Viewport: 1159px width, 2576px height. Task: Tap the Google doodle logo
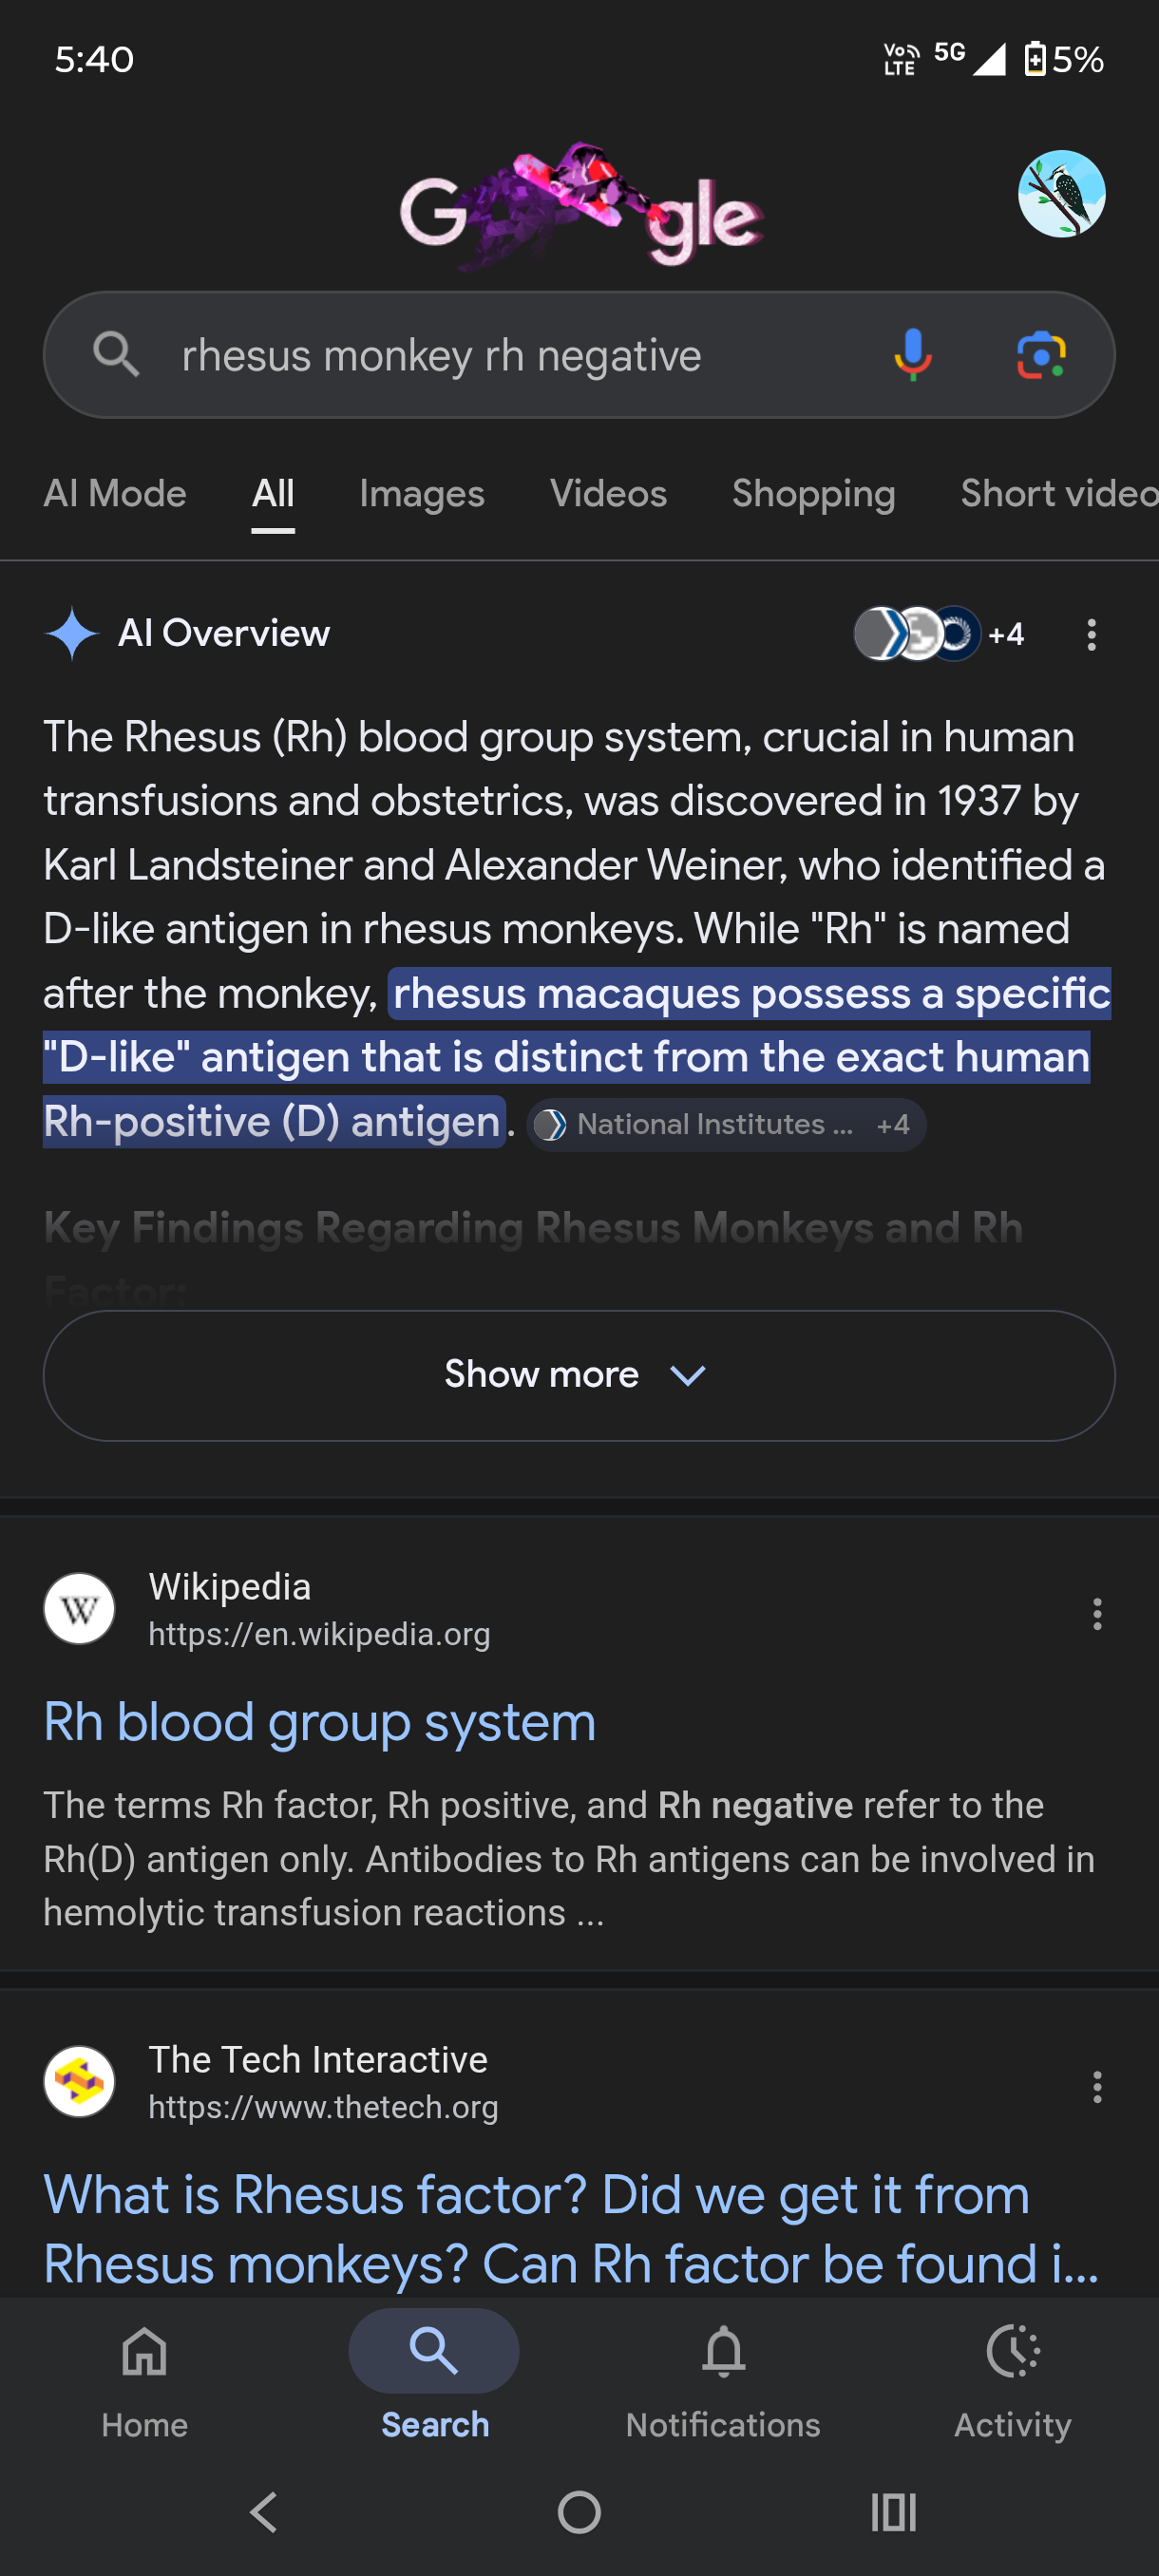point(582,207)
